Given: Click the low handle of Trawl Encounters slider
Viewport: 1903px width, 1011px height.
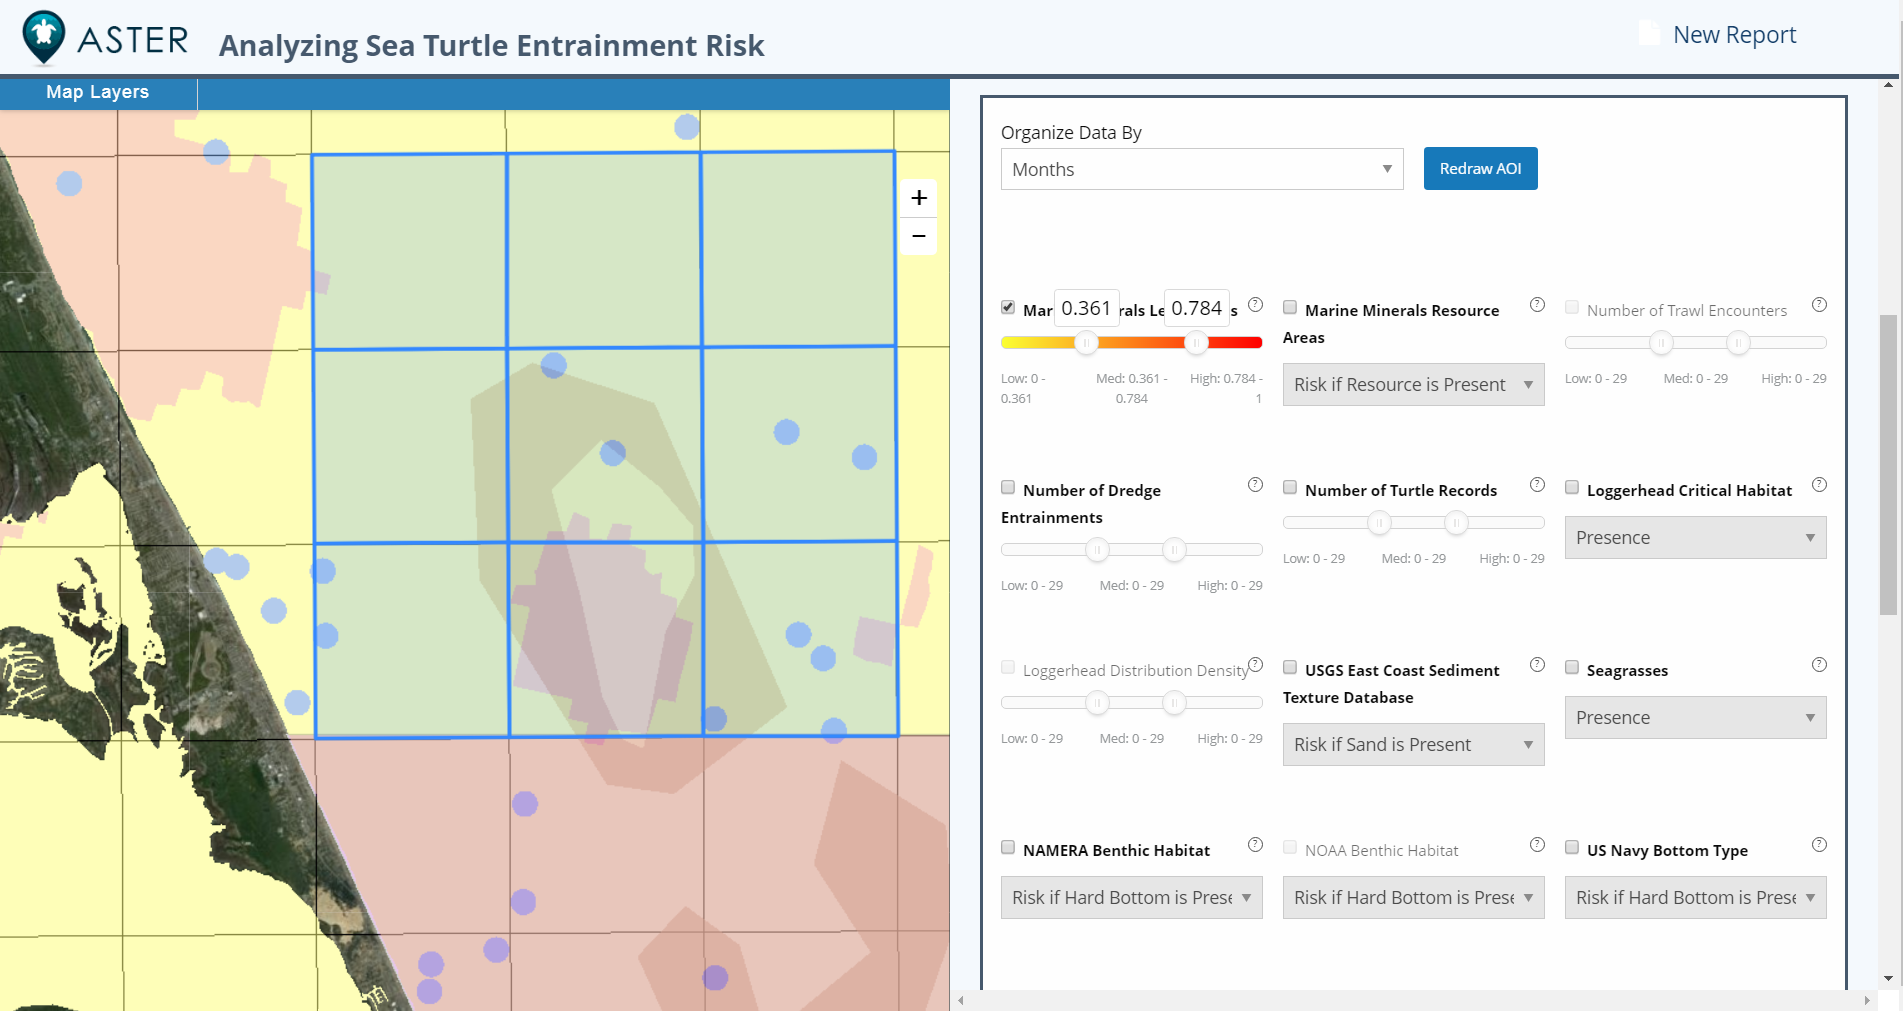Looking at the screenshot, I should [1661, 343].
